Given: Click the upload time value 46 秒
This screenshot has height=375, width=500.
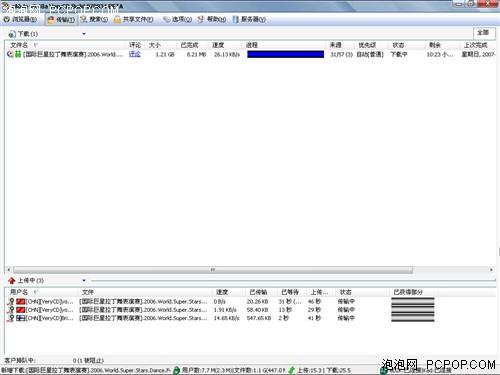Looking at the screenshot, I should click(314, 301).
